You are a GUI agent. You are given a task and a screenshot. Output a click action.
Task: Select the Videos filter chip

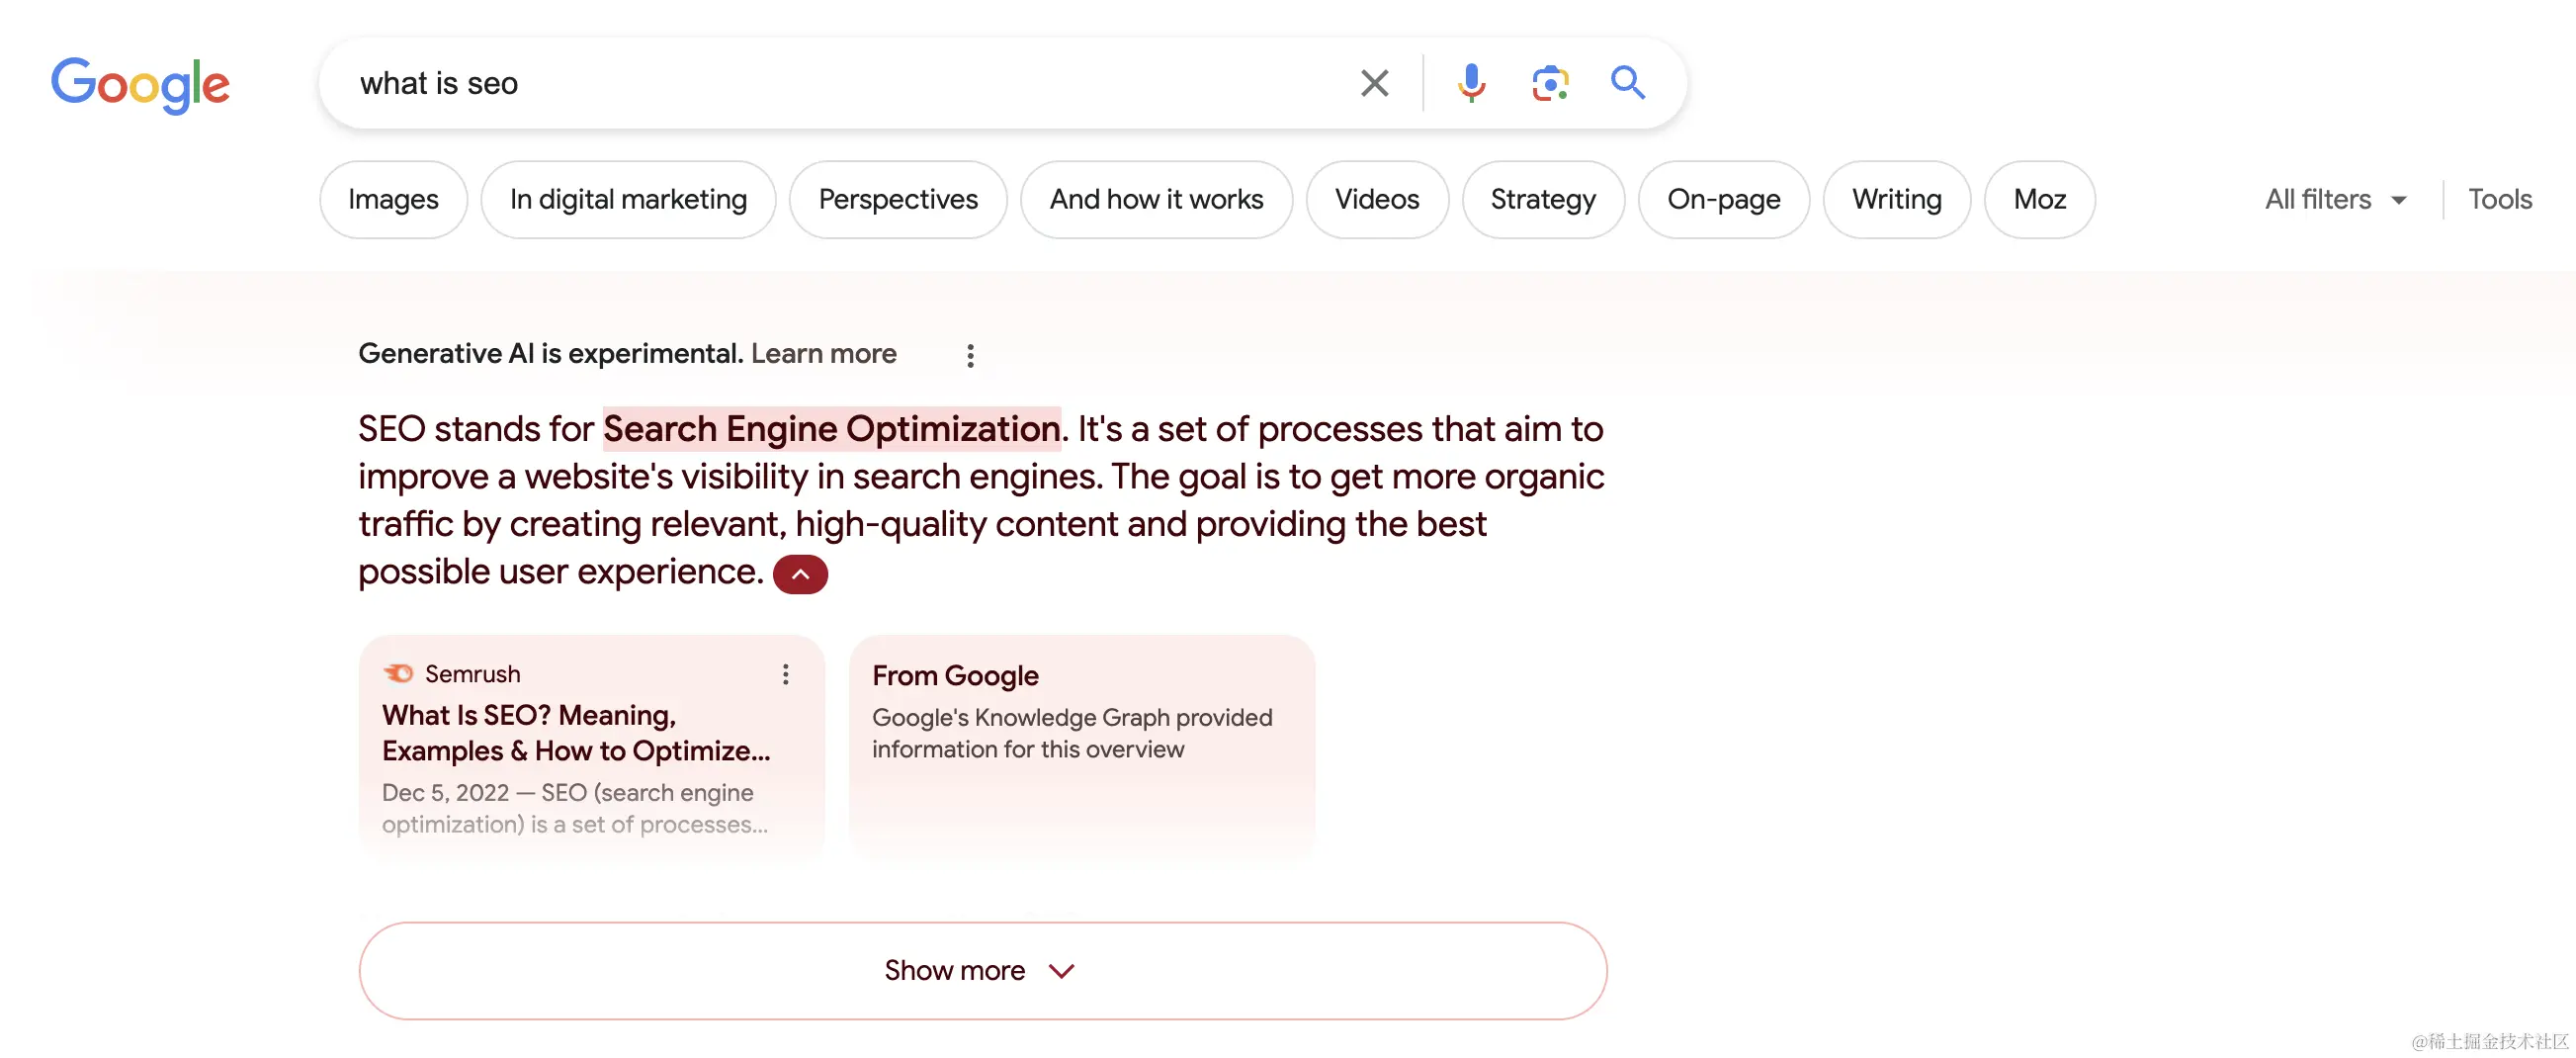point(1376,200)
